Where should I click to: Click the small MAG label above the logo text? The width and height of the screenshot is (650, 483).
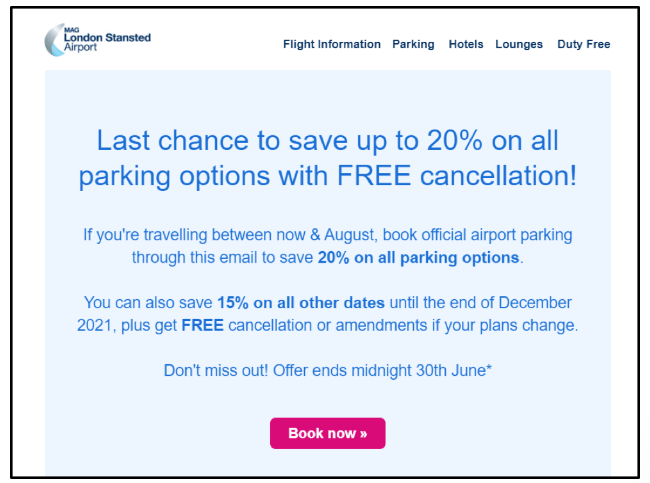(71, 30)
